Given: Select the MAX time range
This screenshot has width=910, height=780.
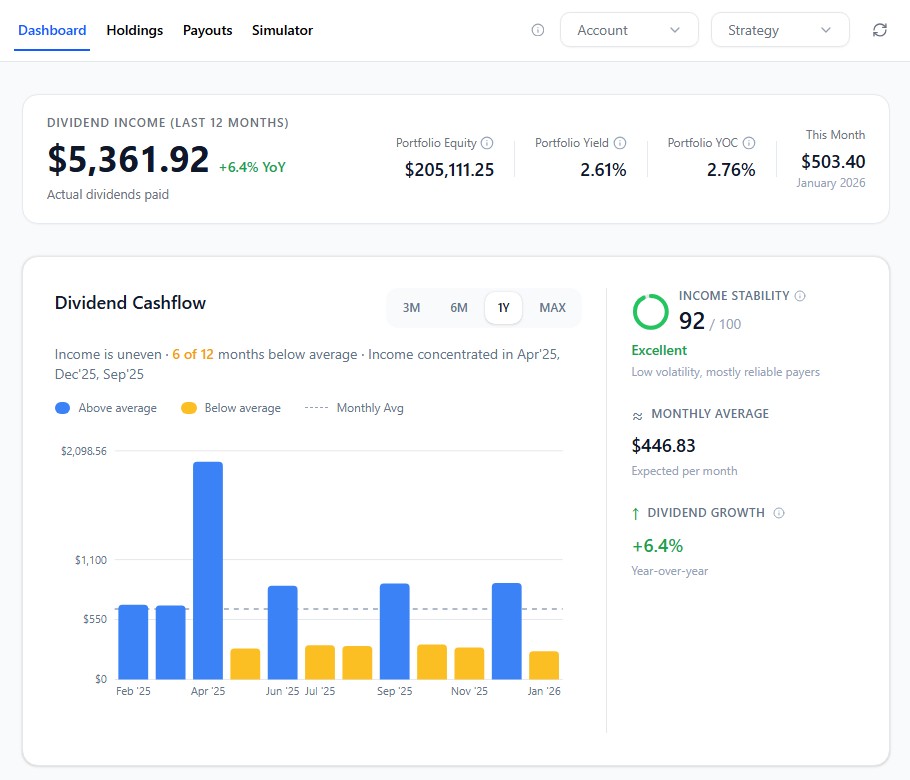Looking at the screenshot, I should point(552,308).
